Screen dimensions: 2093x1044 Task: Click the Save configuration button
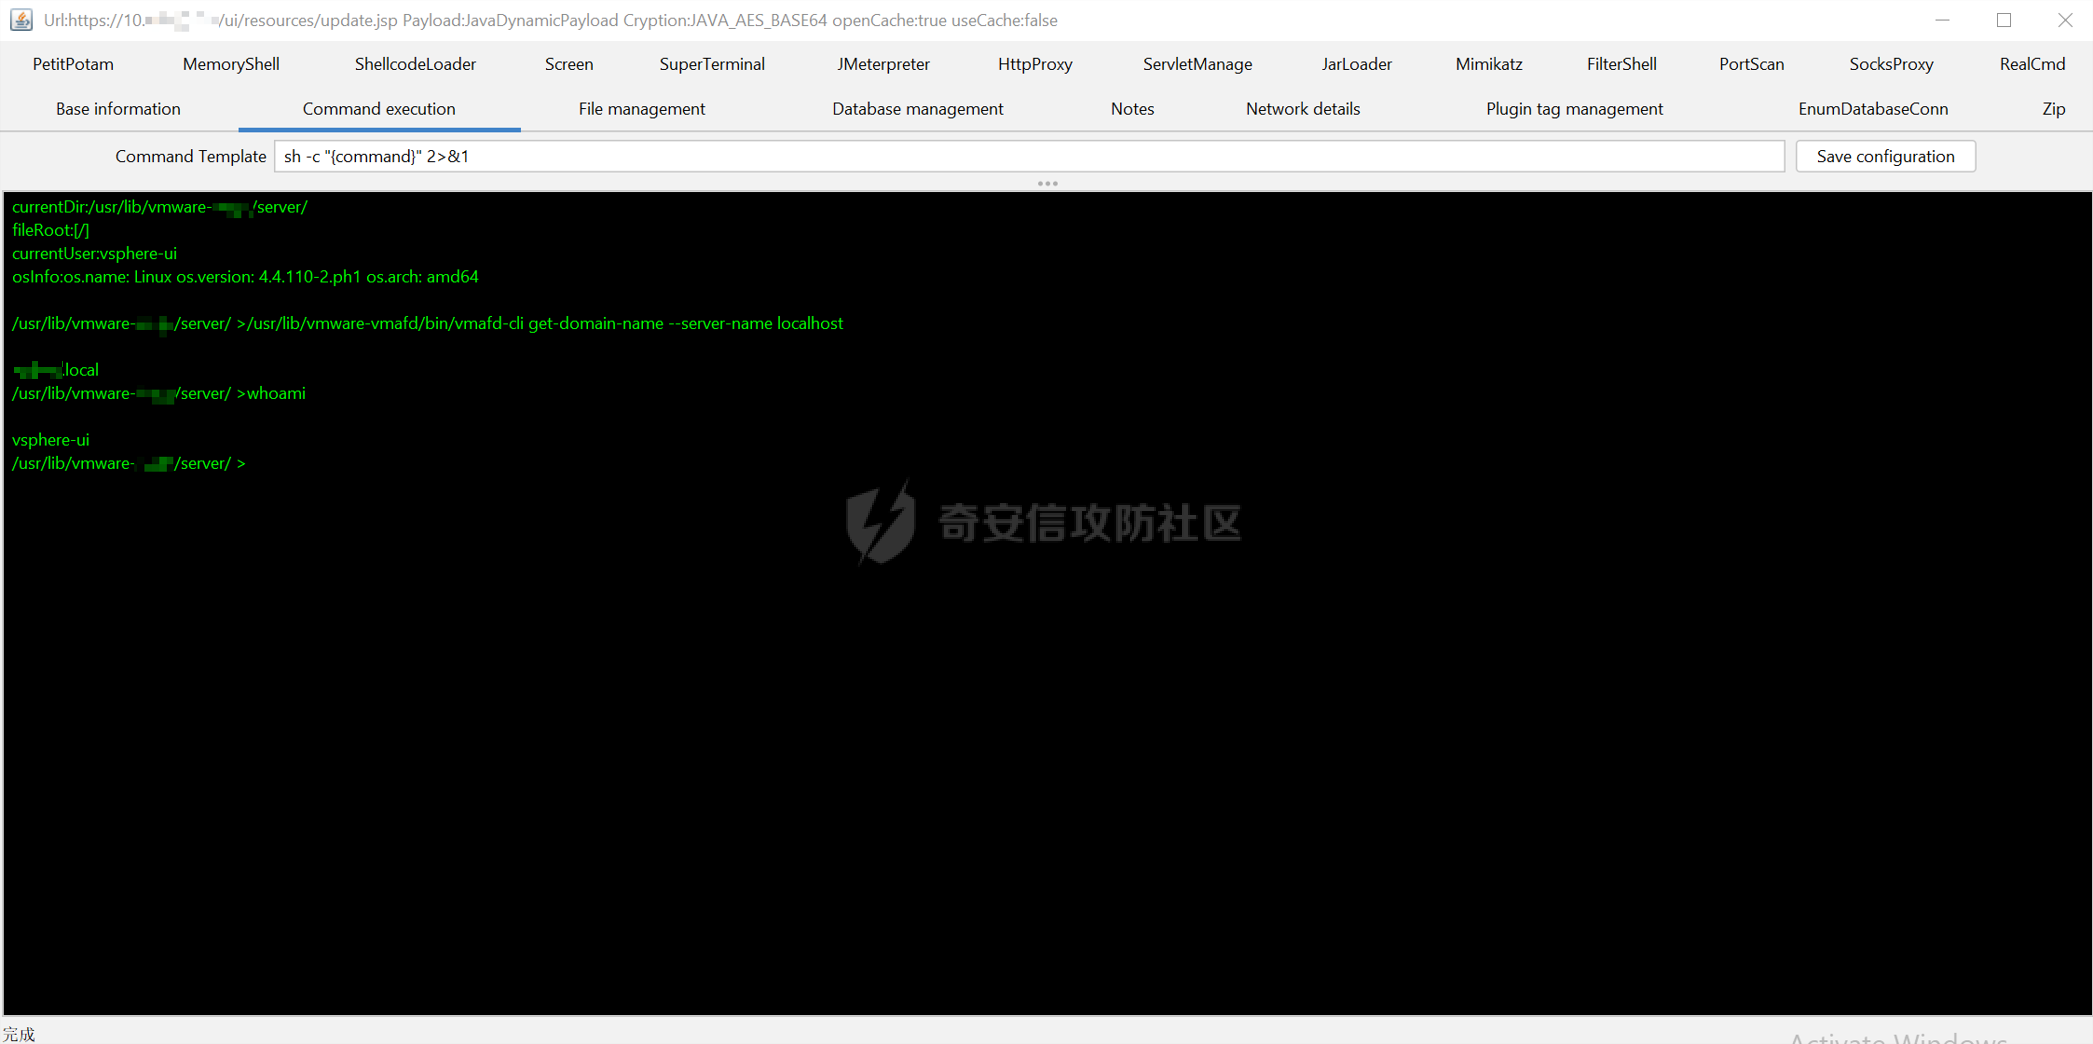(1885, 156)
